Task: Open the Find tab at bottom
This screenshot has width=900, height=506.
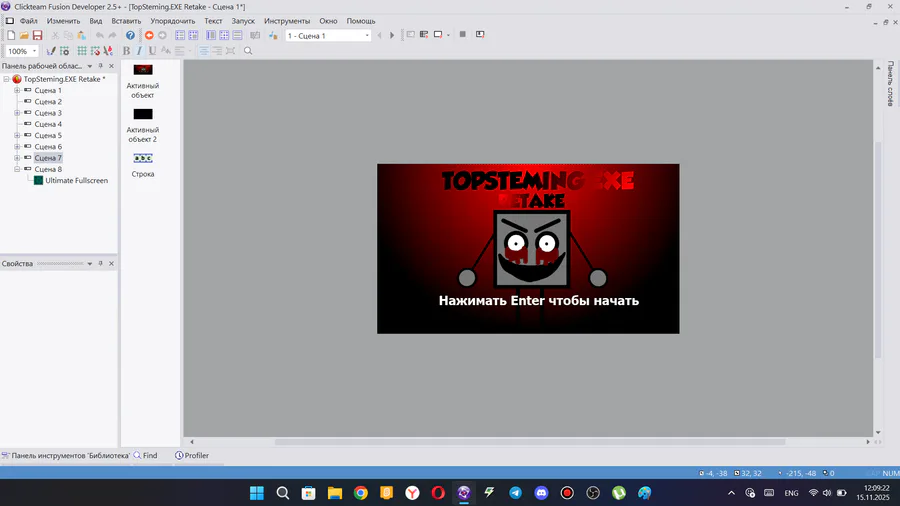Action: click(x=145, y=456)
